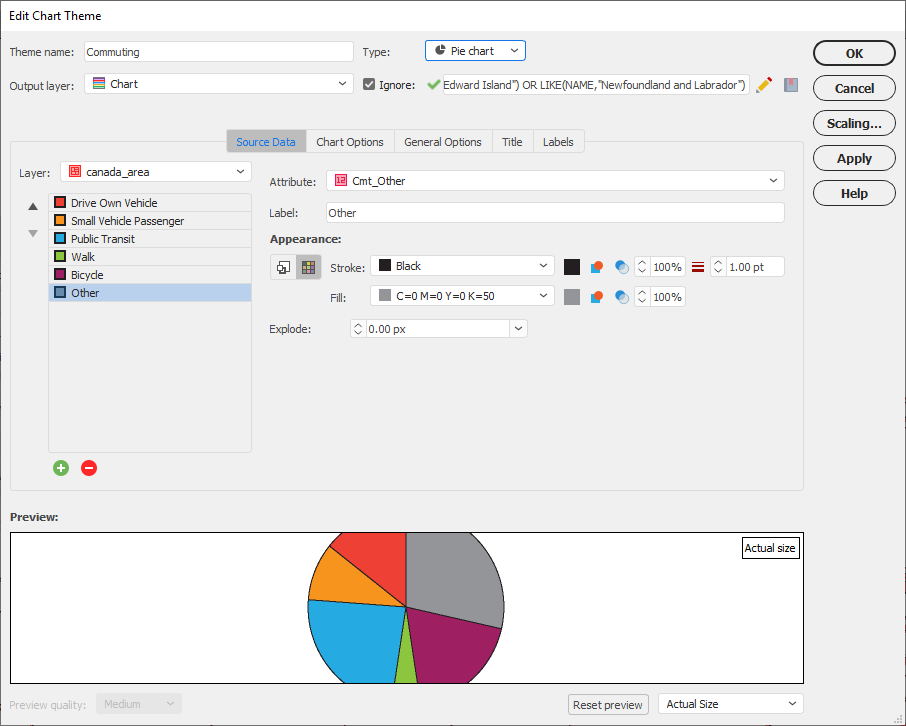Open the Stroke color Black dropdown

click(462, 266)
